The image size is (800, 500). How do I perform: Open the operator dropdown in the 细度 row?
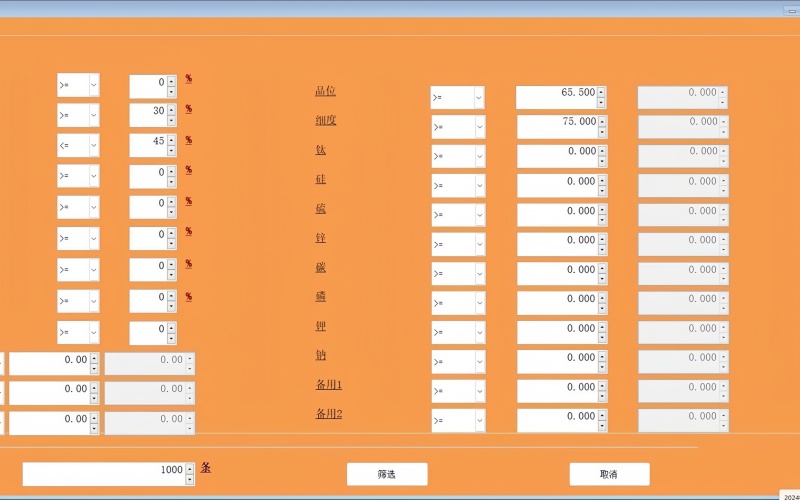click(479, 127)
